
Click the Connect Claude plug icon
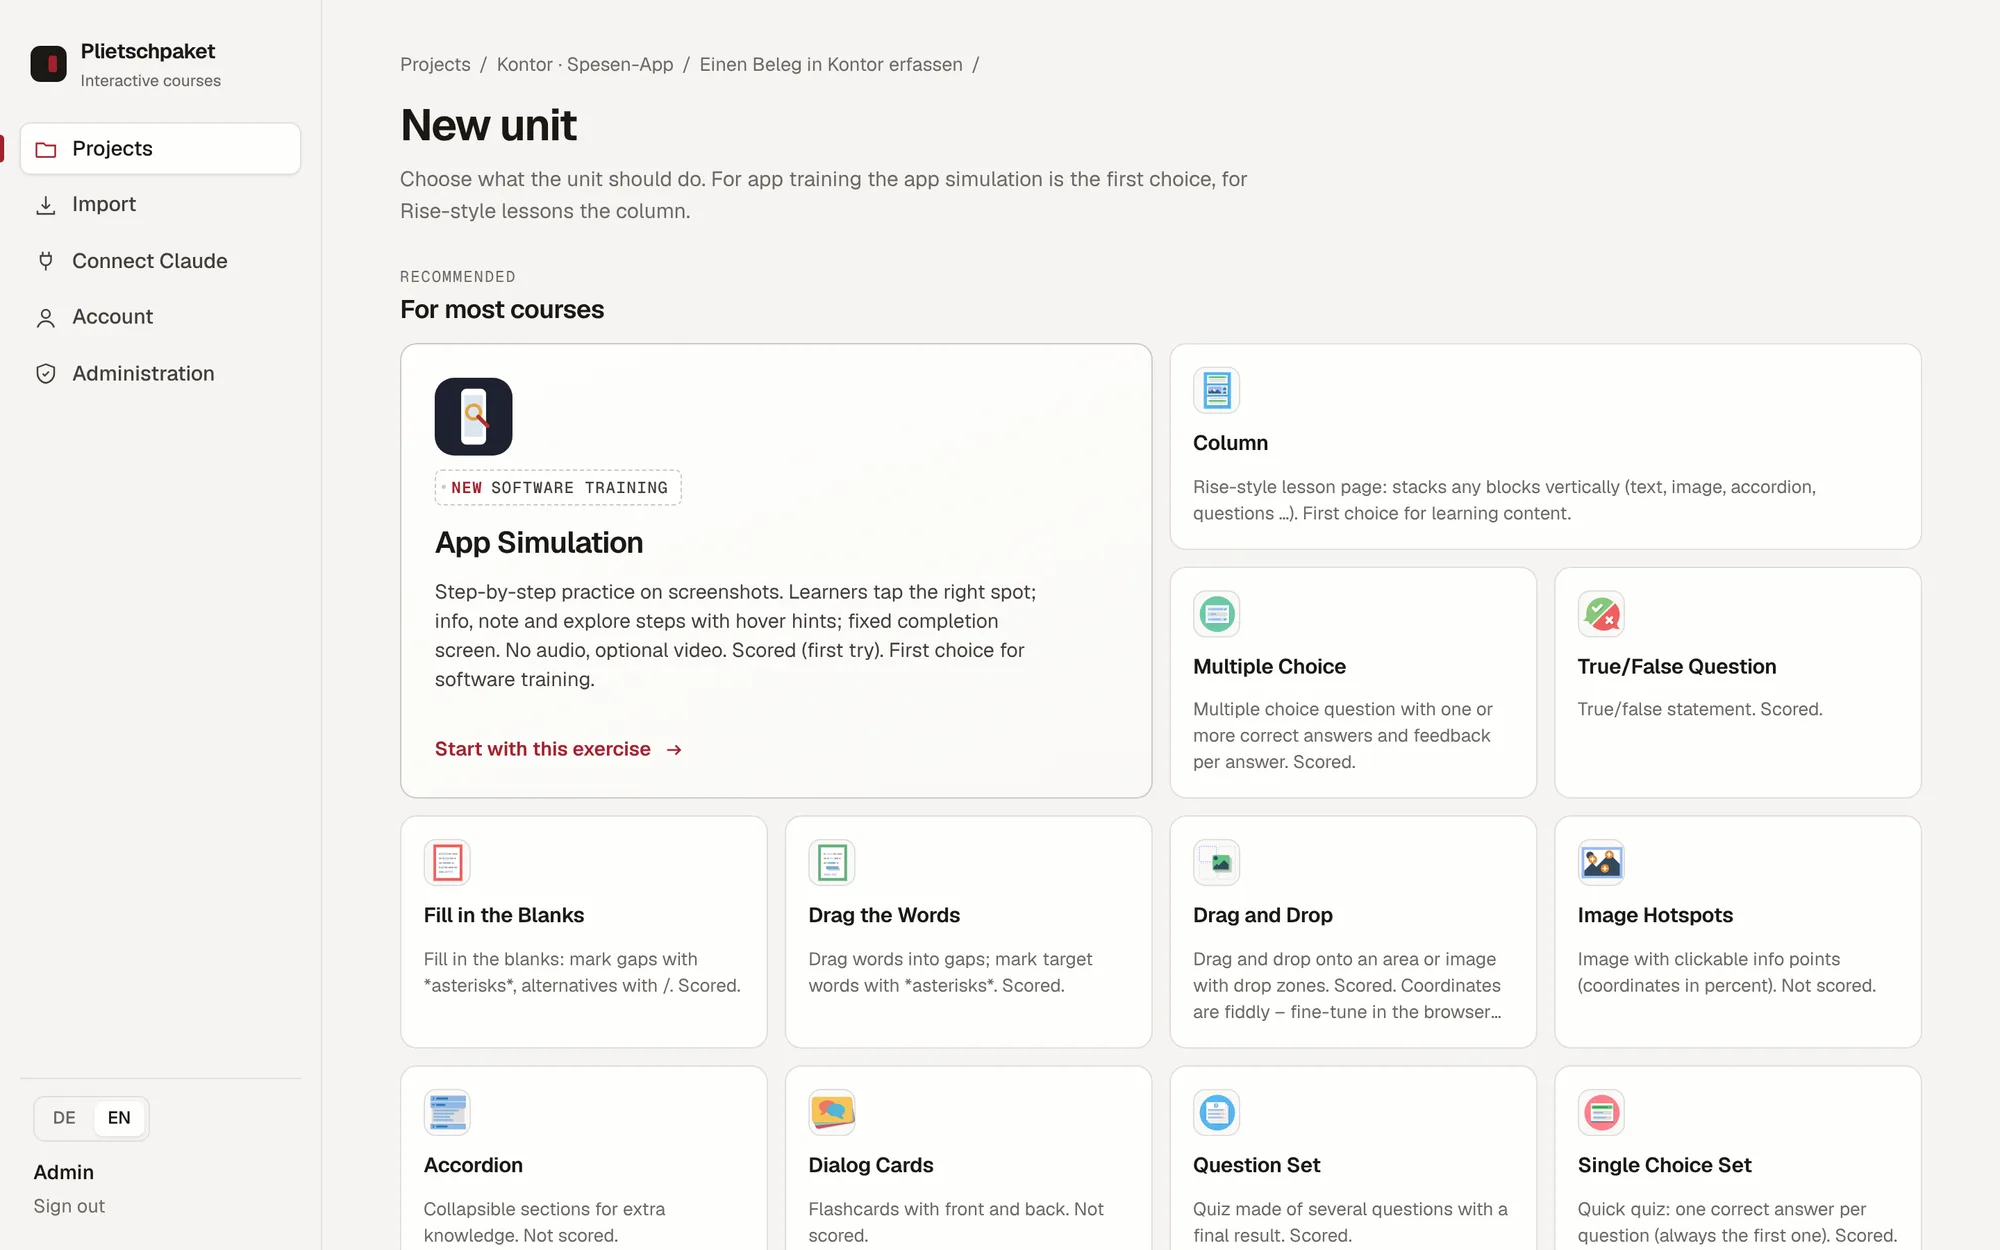coord(46,261)
